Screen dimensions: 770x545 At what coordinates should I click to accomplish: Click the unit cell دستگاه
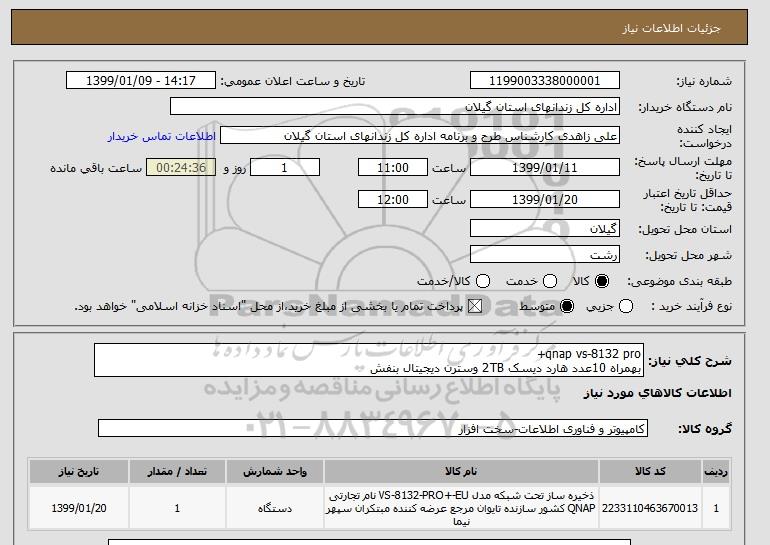[x=275, y=508]
